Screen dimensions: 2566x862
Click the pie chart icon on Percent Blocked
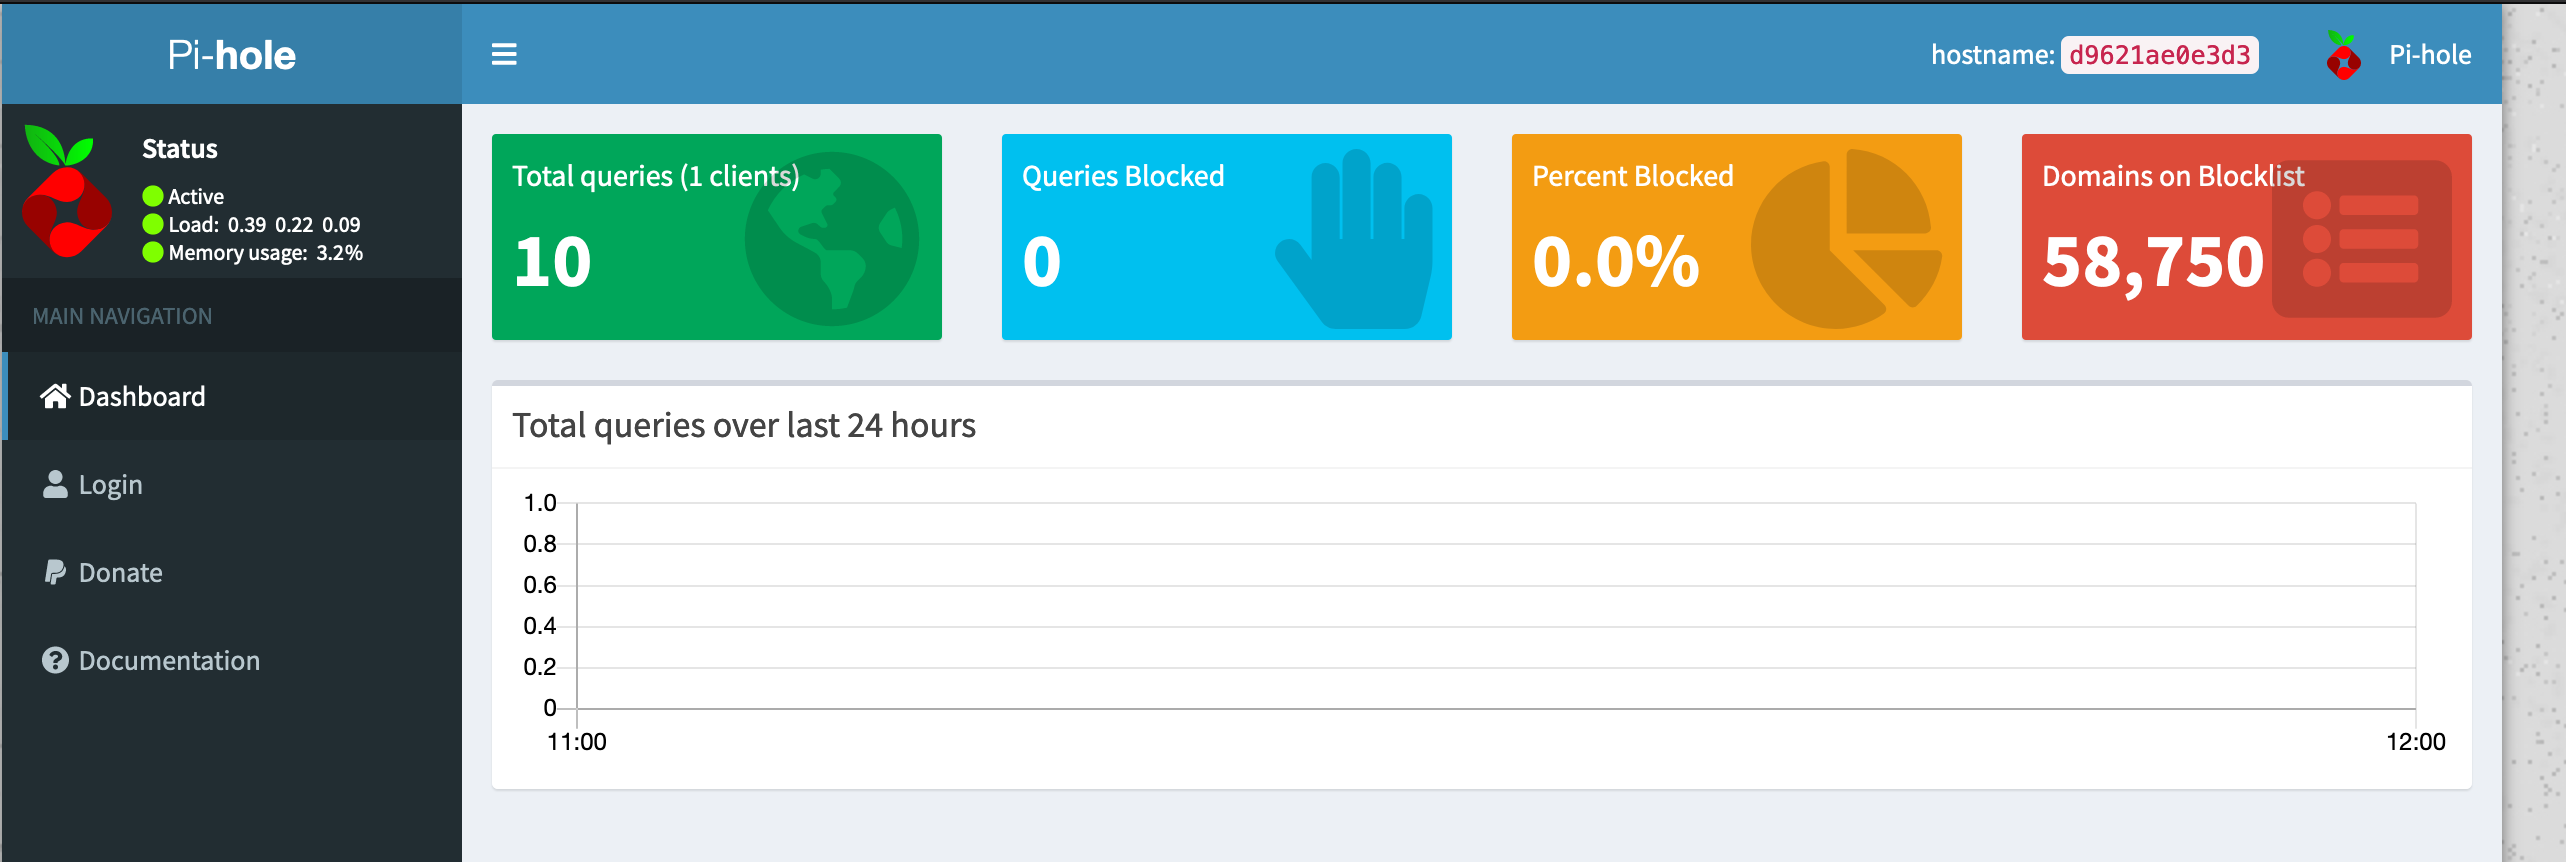click(x=1845, y=240)
